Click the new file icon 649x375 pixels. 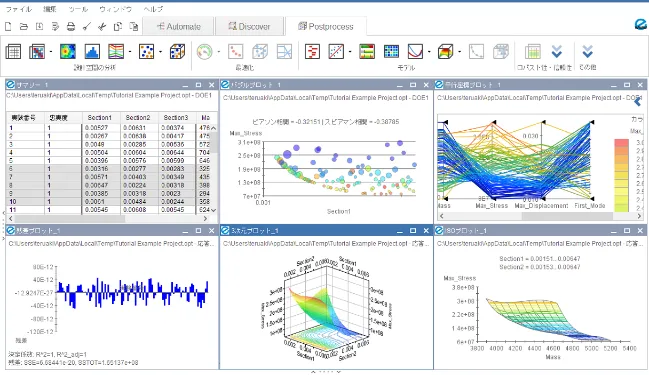click(x=8, y=26)
